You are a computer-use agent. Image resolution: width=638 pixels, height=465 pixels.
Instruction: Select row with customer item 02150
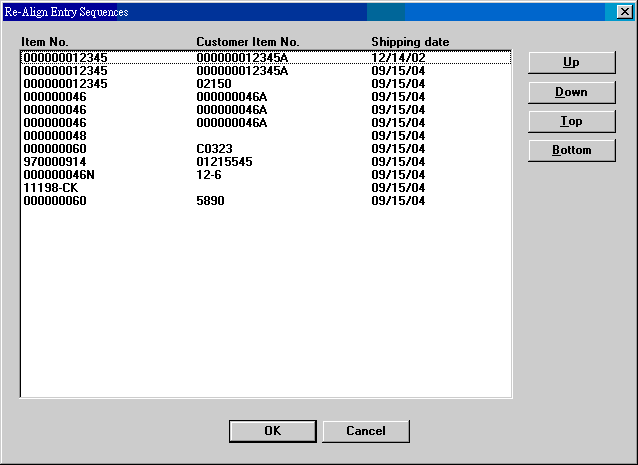(214, 84)
